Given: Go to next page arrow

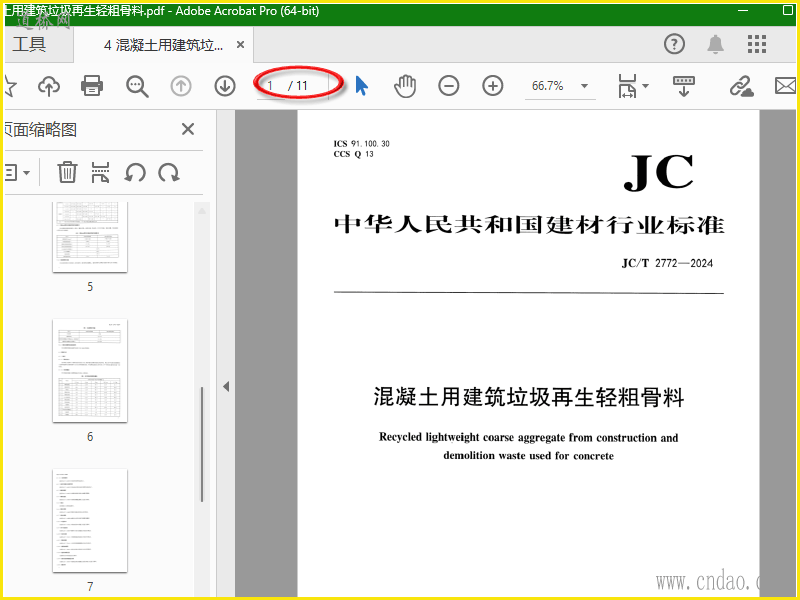Looking at the screenshot, I should coord(224,86).
